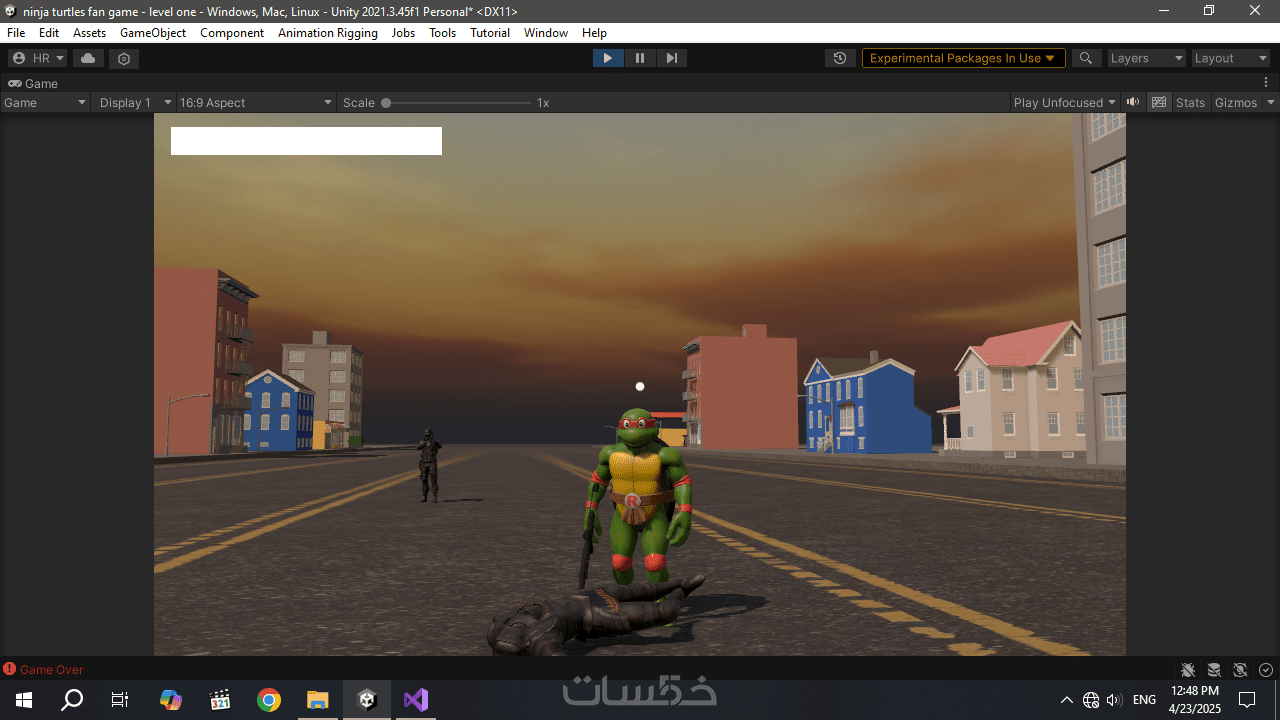Switch to Unity from the taskbar
Image resolution: width=1280 pixels, height=720 pixels.
pos(367,700)
